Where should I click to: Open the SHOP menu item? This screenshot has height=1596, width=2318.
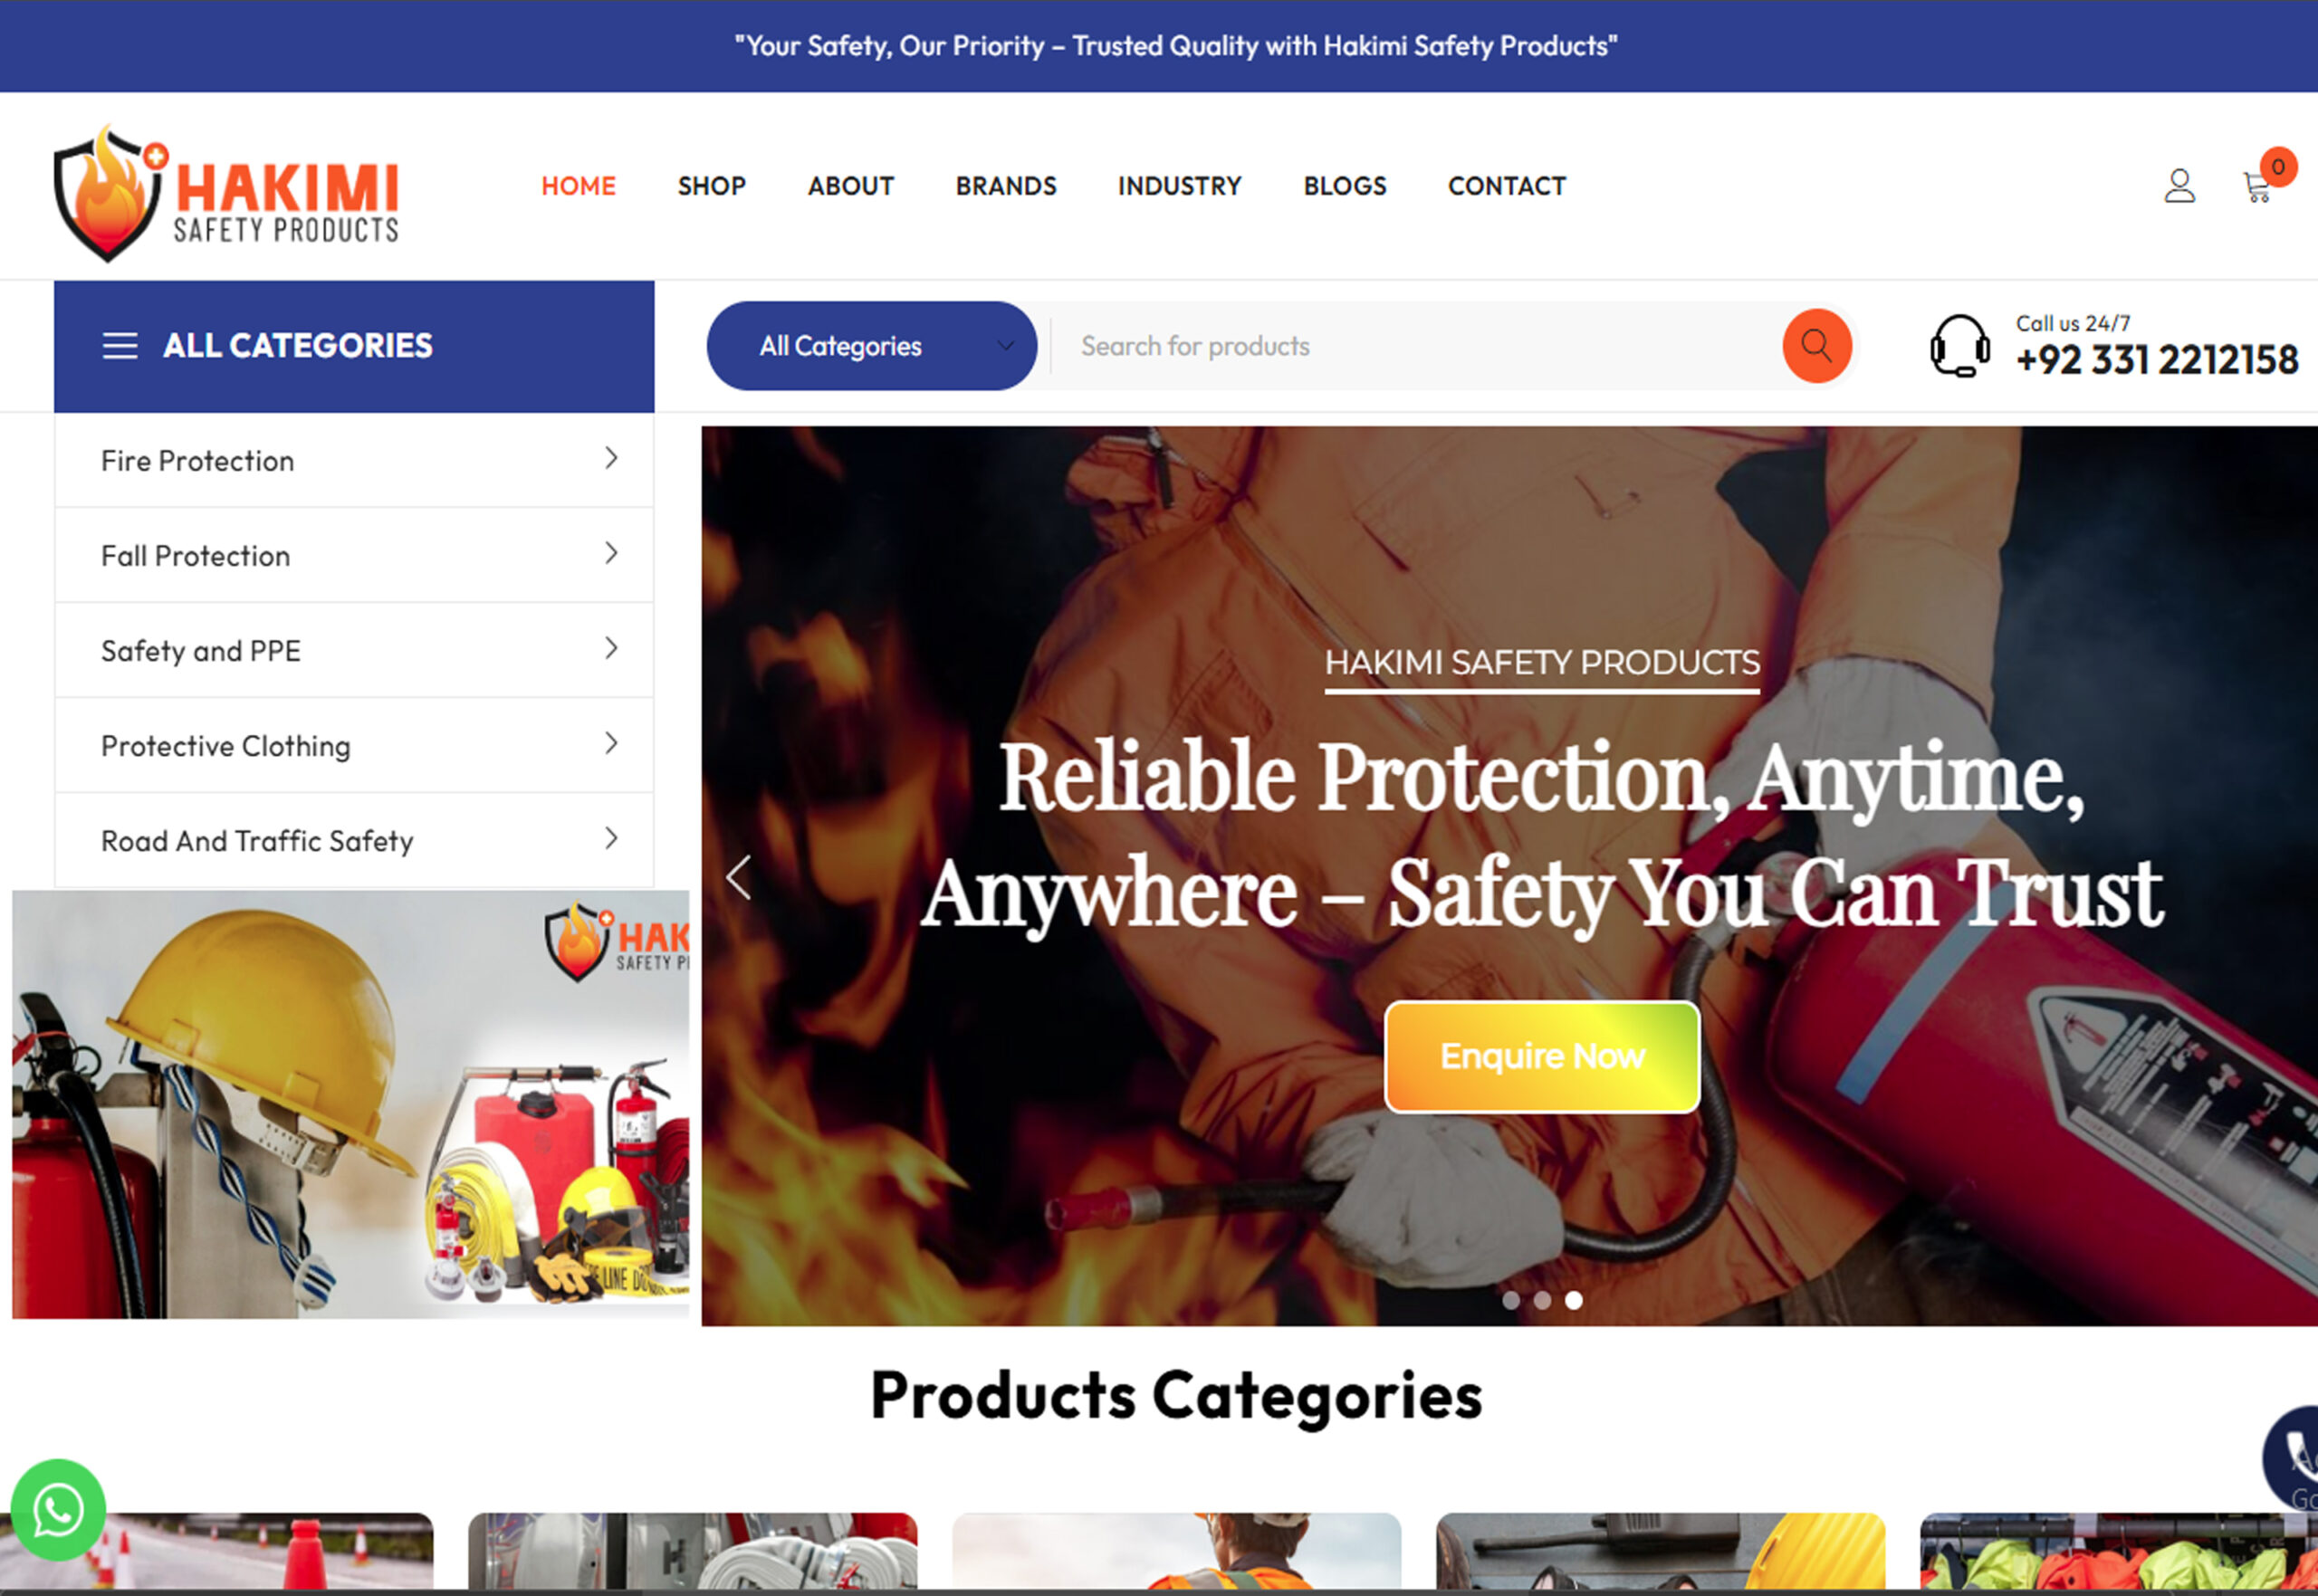711,186
